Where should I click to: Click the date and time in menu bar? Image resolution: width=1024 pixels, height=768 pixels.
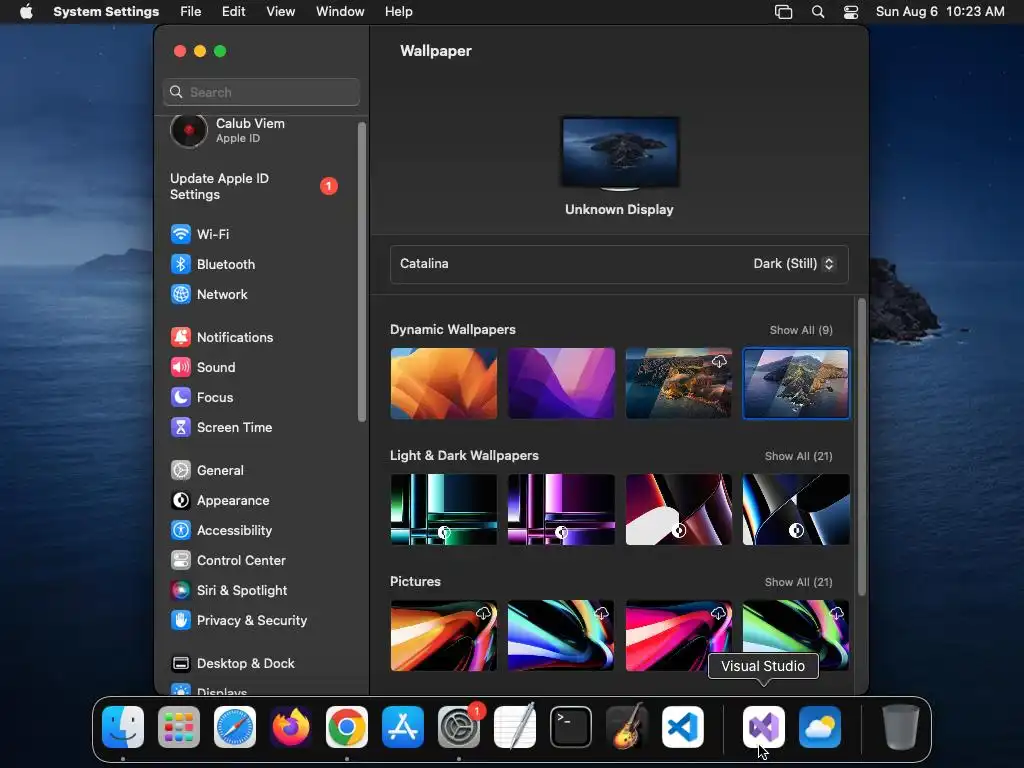pos(940,12)
